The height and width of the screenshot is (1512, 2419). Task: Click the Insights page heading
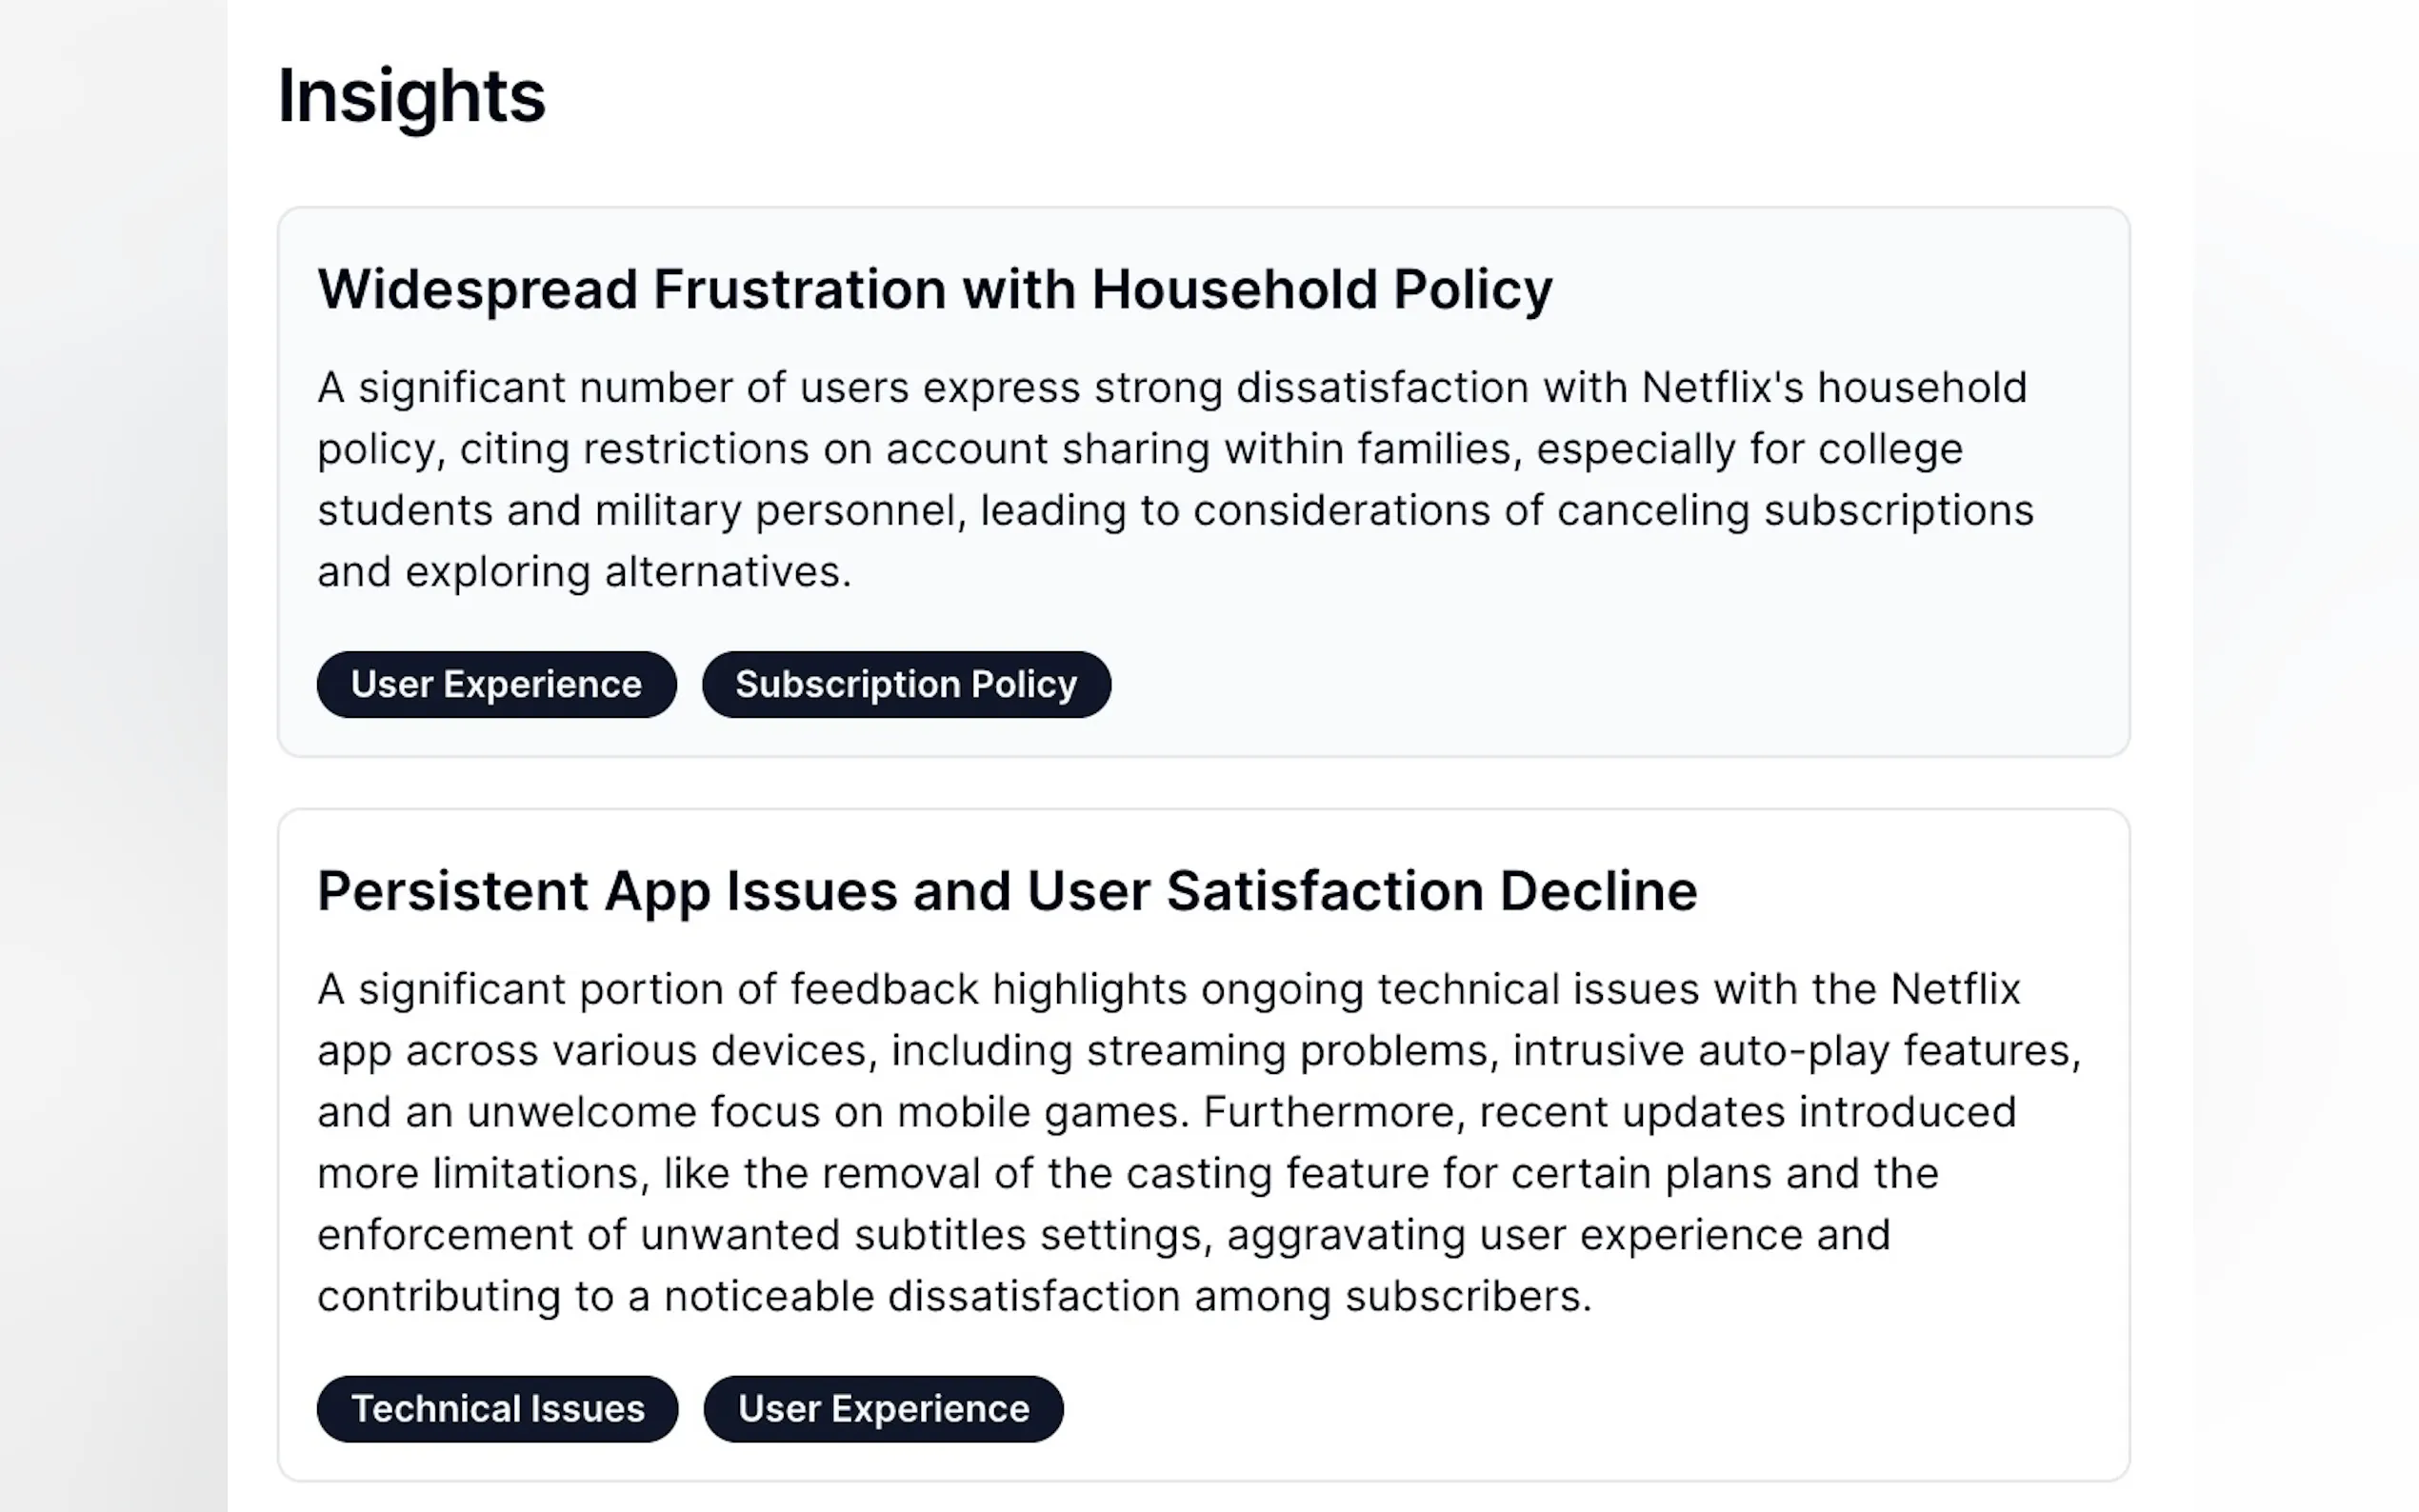[411, 96]
